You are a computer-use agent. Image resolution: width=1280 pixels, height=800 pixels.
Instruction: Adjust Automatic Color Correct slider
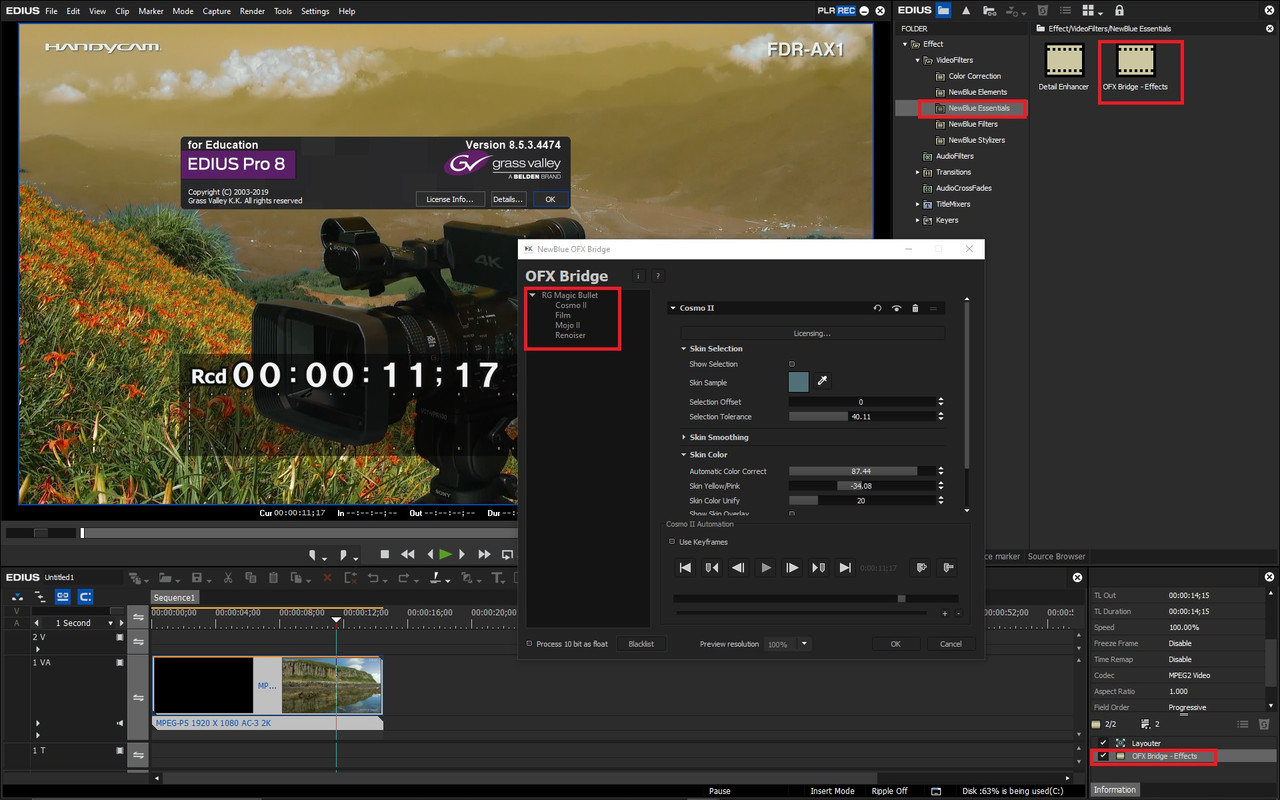click(x=860, y=471)
